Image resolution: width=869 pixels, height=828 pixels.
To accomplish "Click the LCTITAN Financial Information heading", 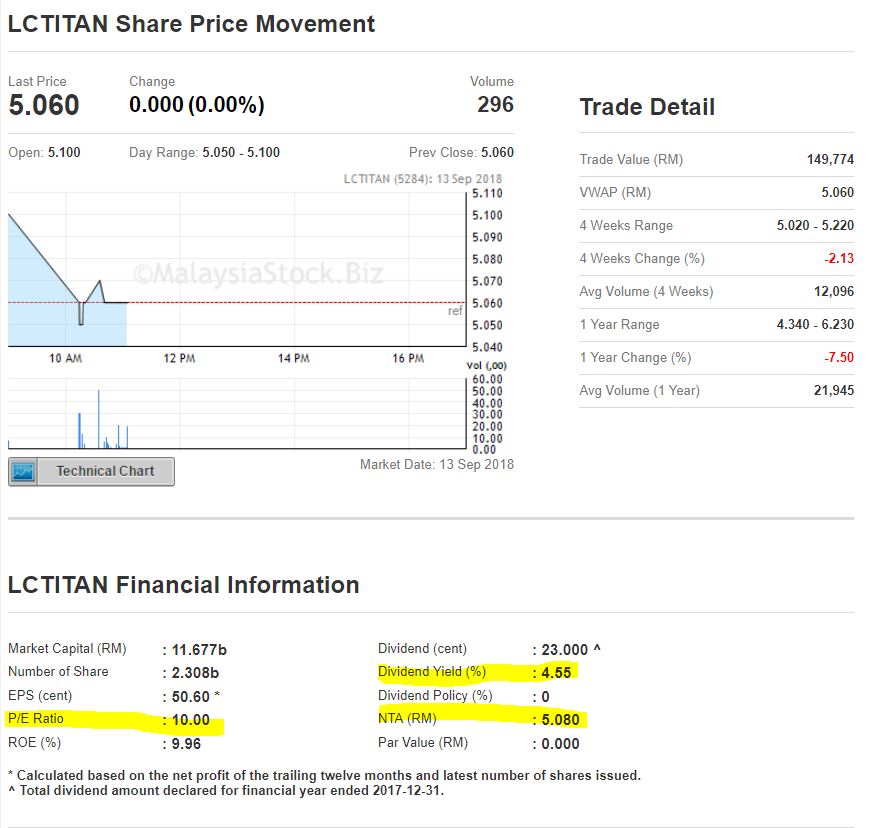I will [183, 585].
